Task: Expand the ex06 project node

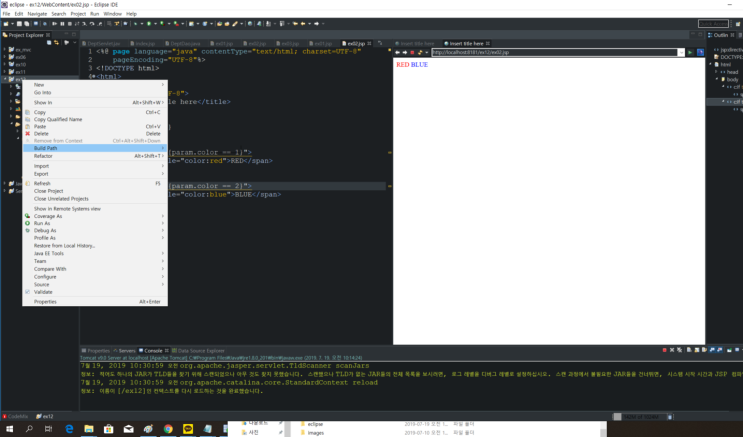Action: click(5, 57)
